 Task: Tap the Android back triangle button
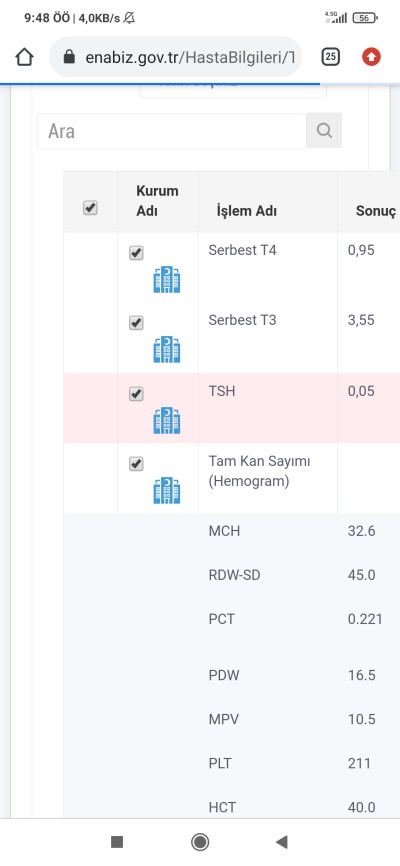coord(282,842)
